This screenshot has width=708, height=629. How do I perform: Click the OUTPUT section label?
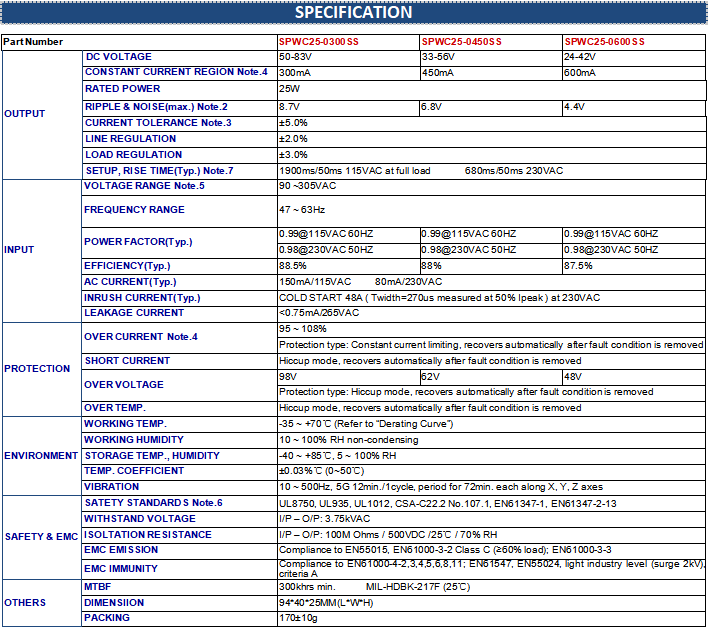tap(25, 114)
